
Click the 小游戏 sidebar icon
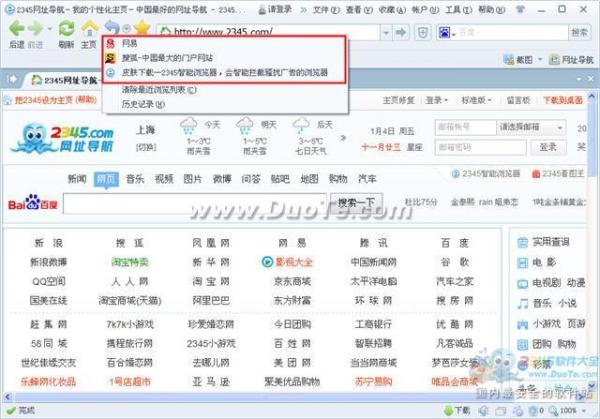(x=522, y=324)
